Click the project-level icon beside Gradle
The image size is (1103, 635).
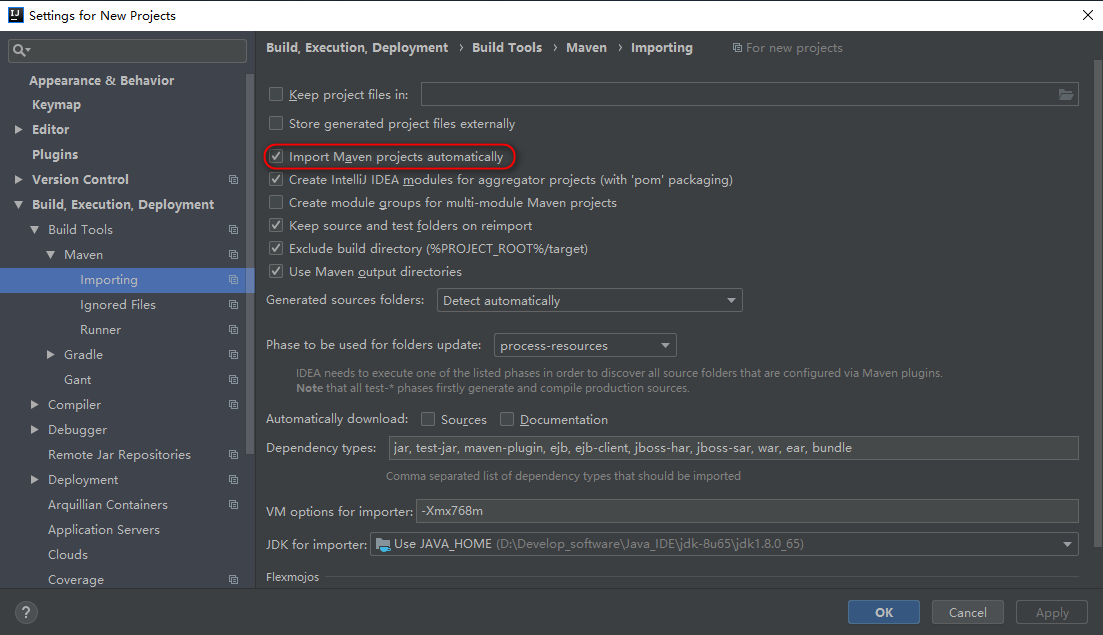(x=234, y=354)
